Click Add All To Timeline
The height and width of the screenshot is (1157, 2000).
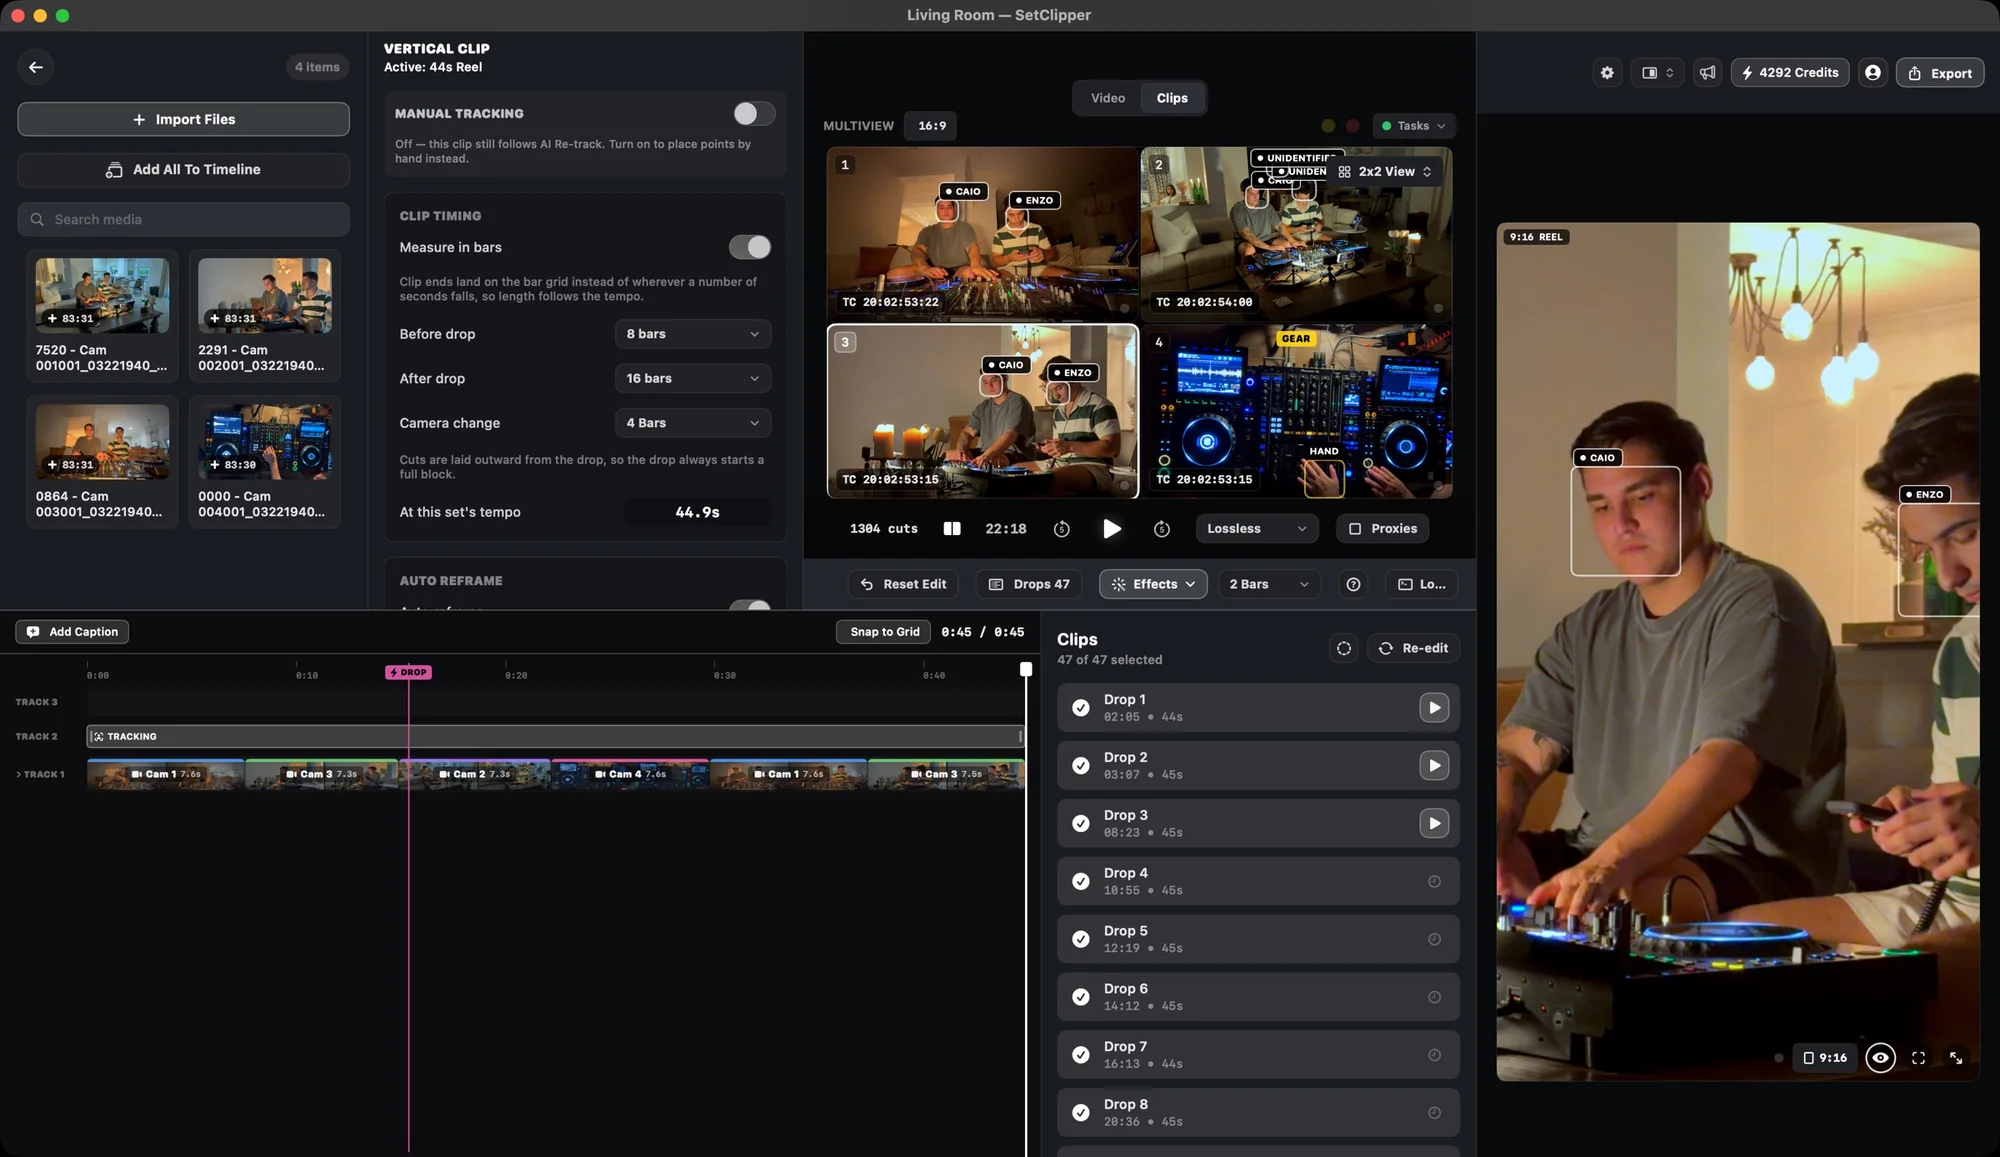[x=183, y=170]
